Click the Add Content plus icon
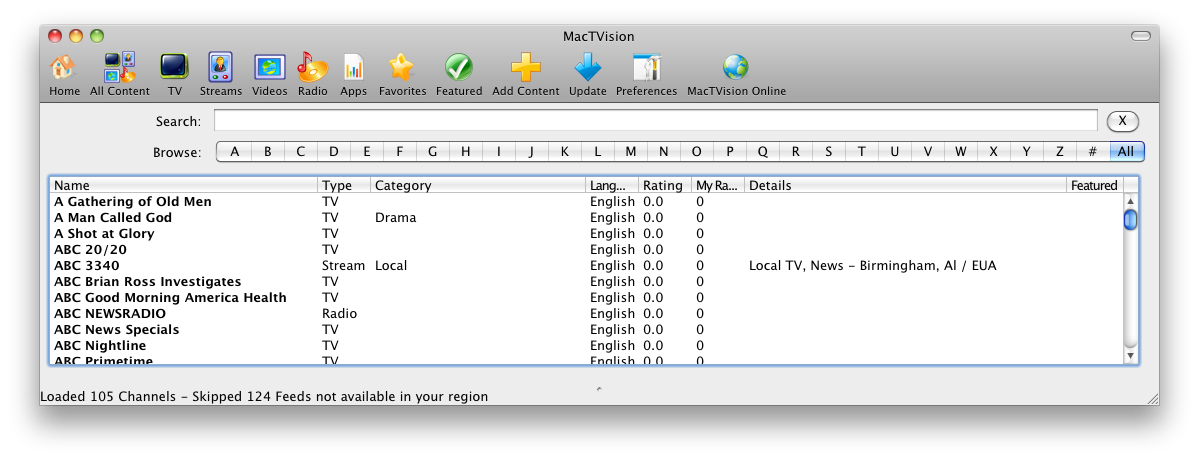Screen dimensions: 1199x460 click(x=525, y=74)
